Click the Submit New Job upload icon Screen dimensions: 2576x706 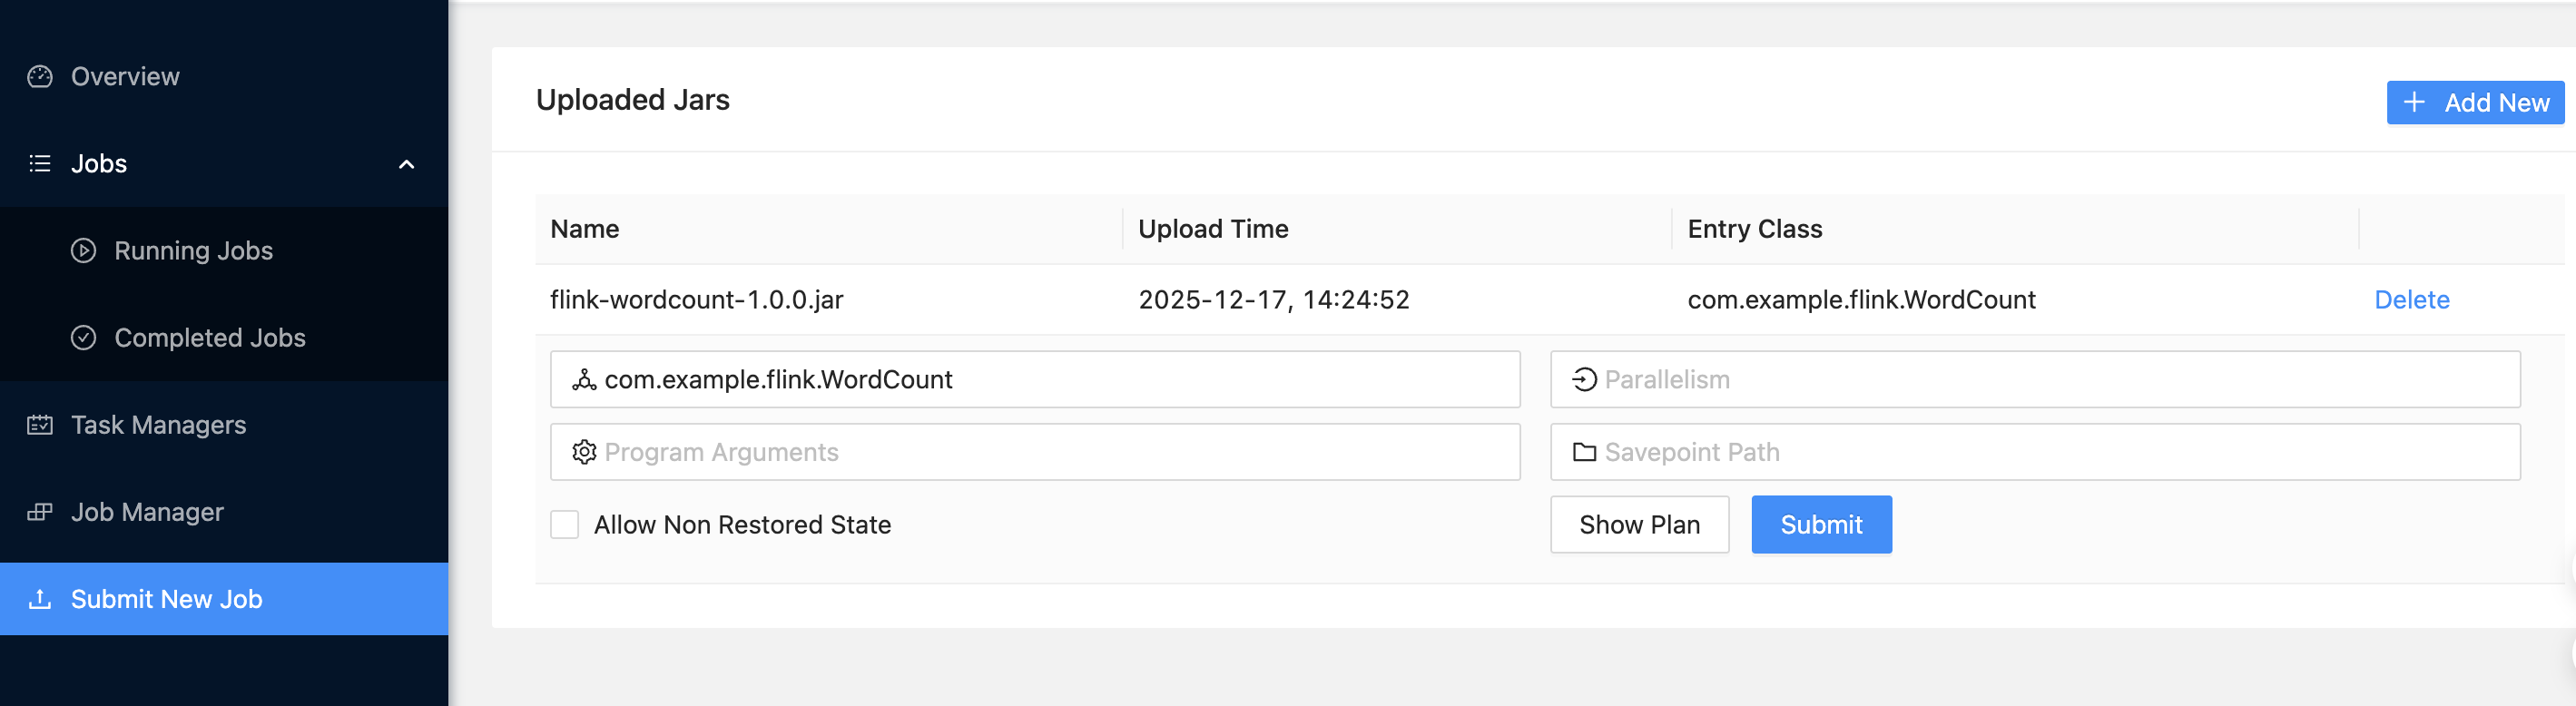tap(40, 598)
